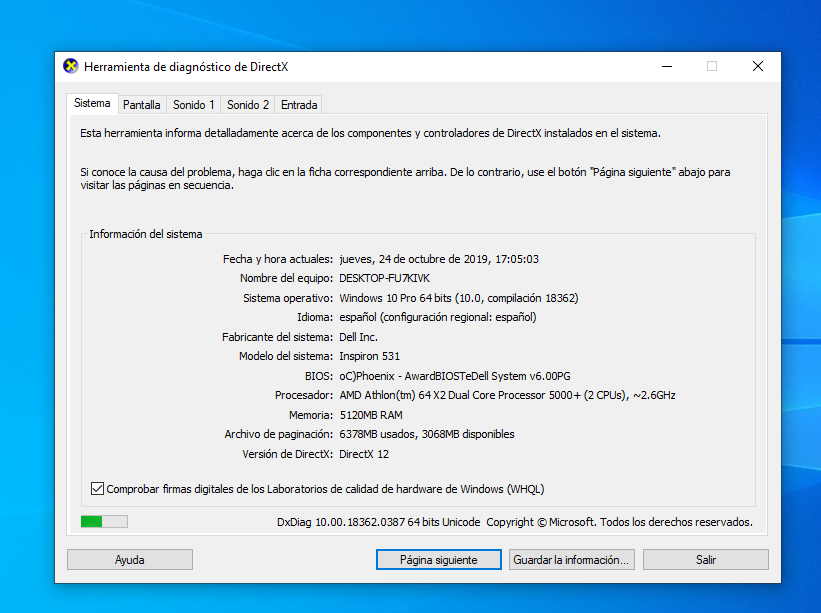
Task: Click the model value Inspiron 531
Action: (370, 356)
